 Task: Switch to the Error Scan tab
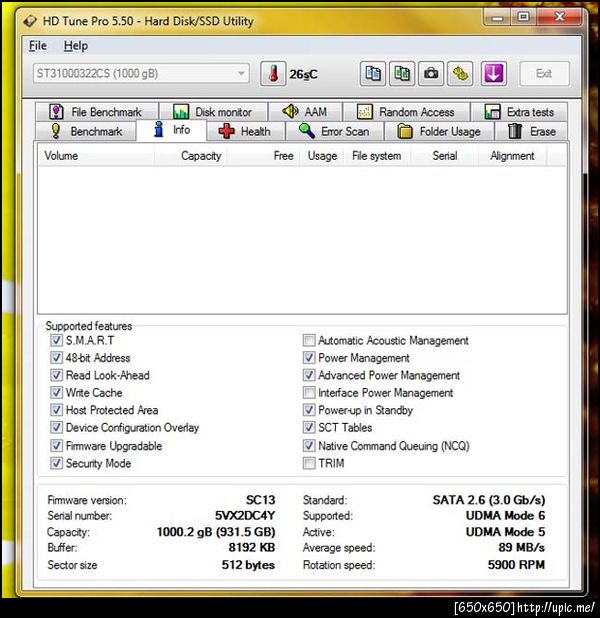point(334,131)
